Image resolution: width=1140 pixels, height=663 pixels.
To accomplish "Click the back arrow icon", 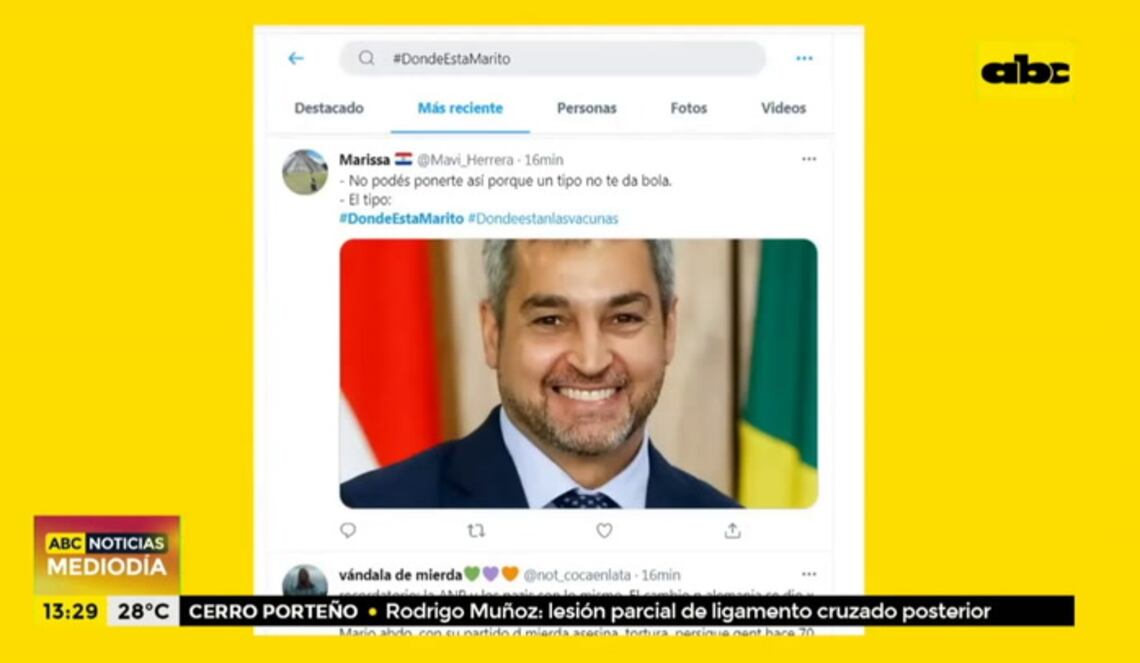I will tap(295, 58).
